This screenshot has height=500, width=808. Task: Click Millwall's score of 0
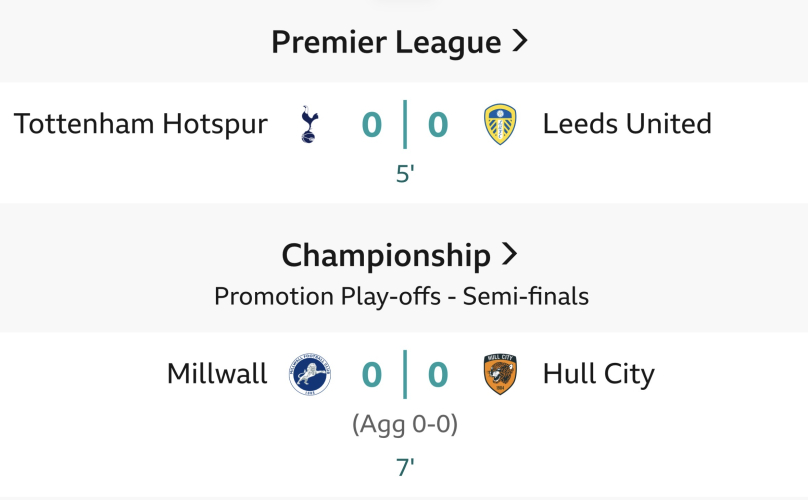pos(372,375)
